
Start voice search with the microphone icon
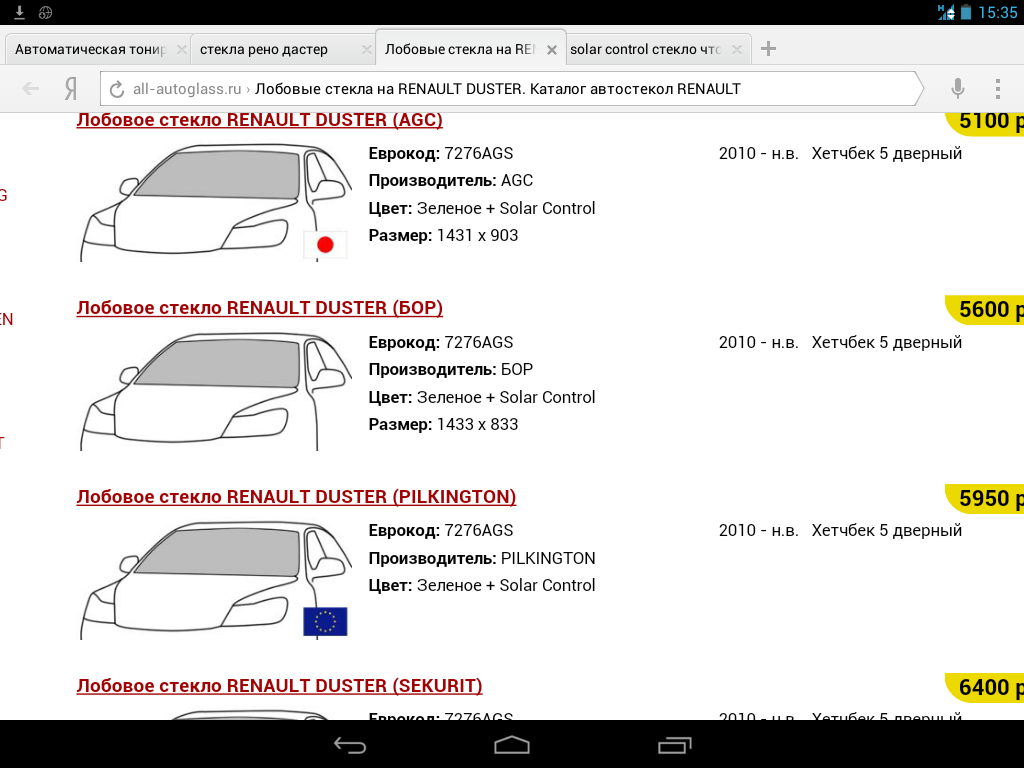tap(957, 88)
